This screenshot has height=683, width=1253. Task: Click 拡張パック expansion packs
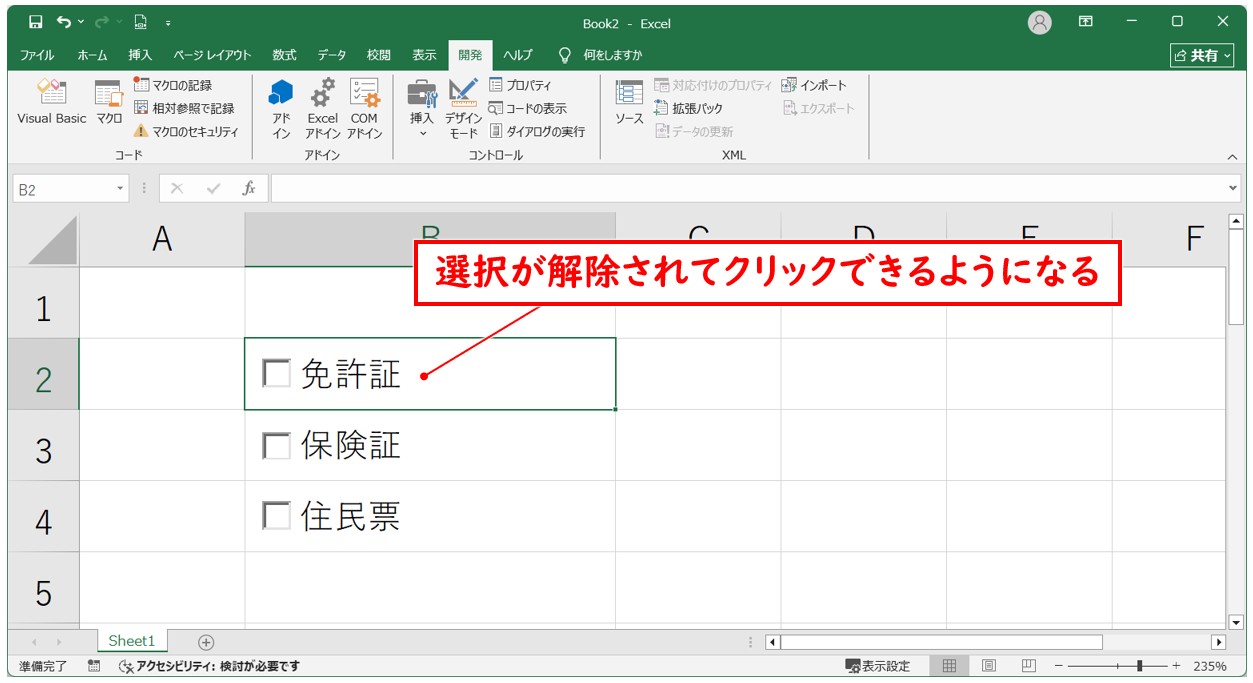pos(688,108)
